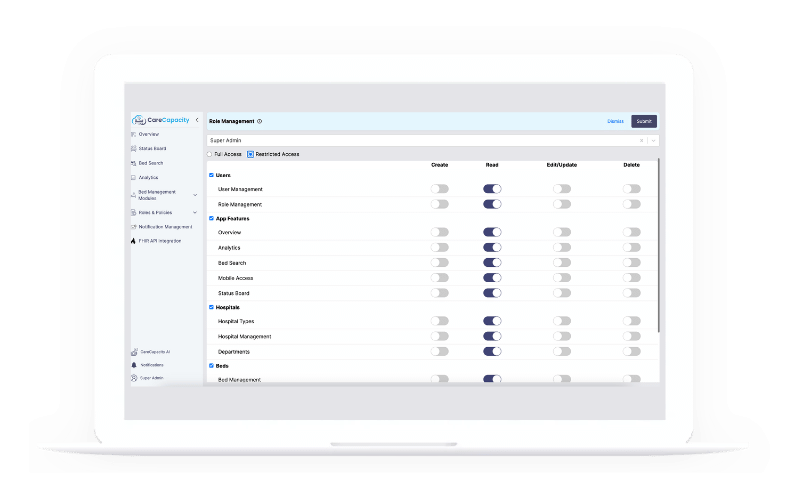800x498 pixels.
Task: Collapse the sidebar with the chevron arrow
Action: coord(196,120)
